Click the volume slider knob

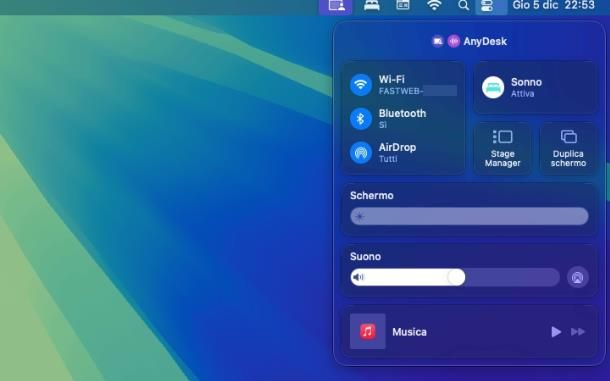click(456, 277)
